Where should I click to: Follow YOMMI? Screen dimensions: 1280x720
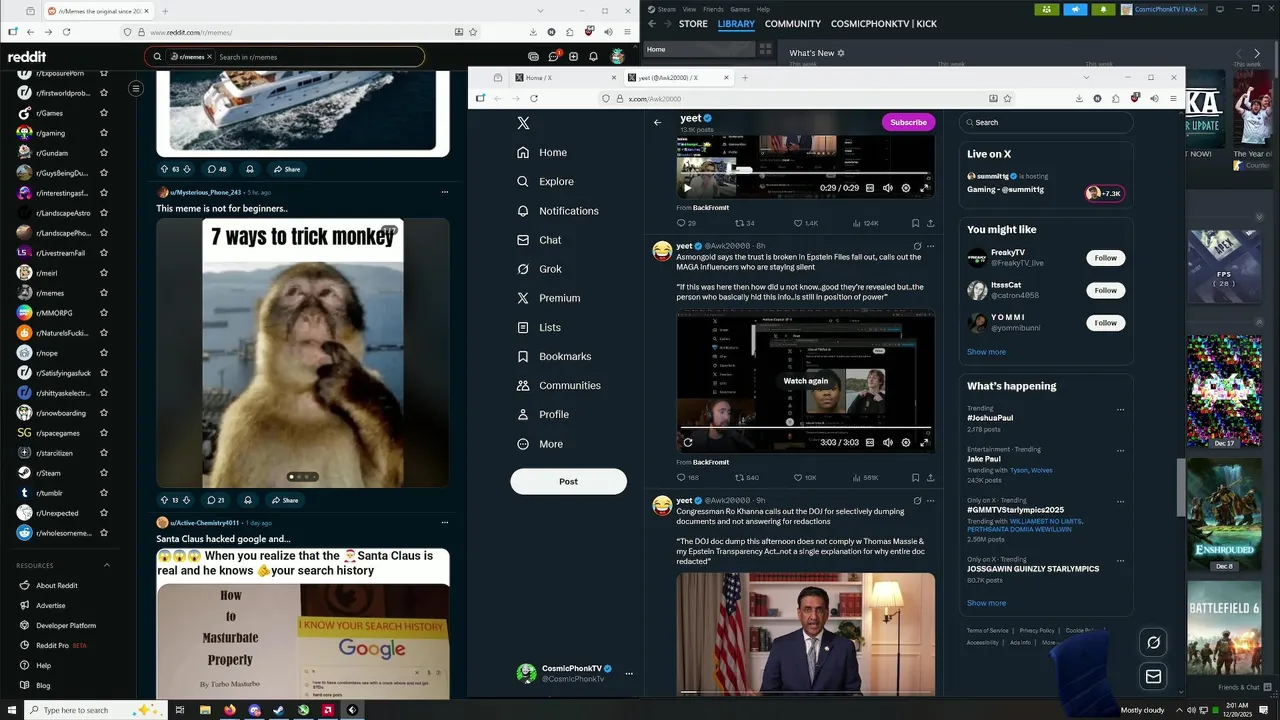click(1105, 323)
